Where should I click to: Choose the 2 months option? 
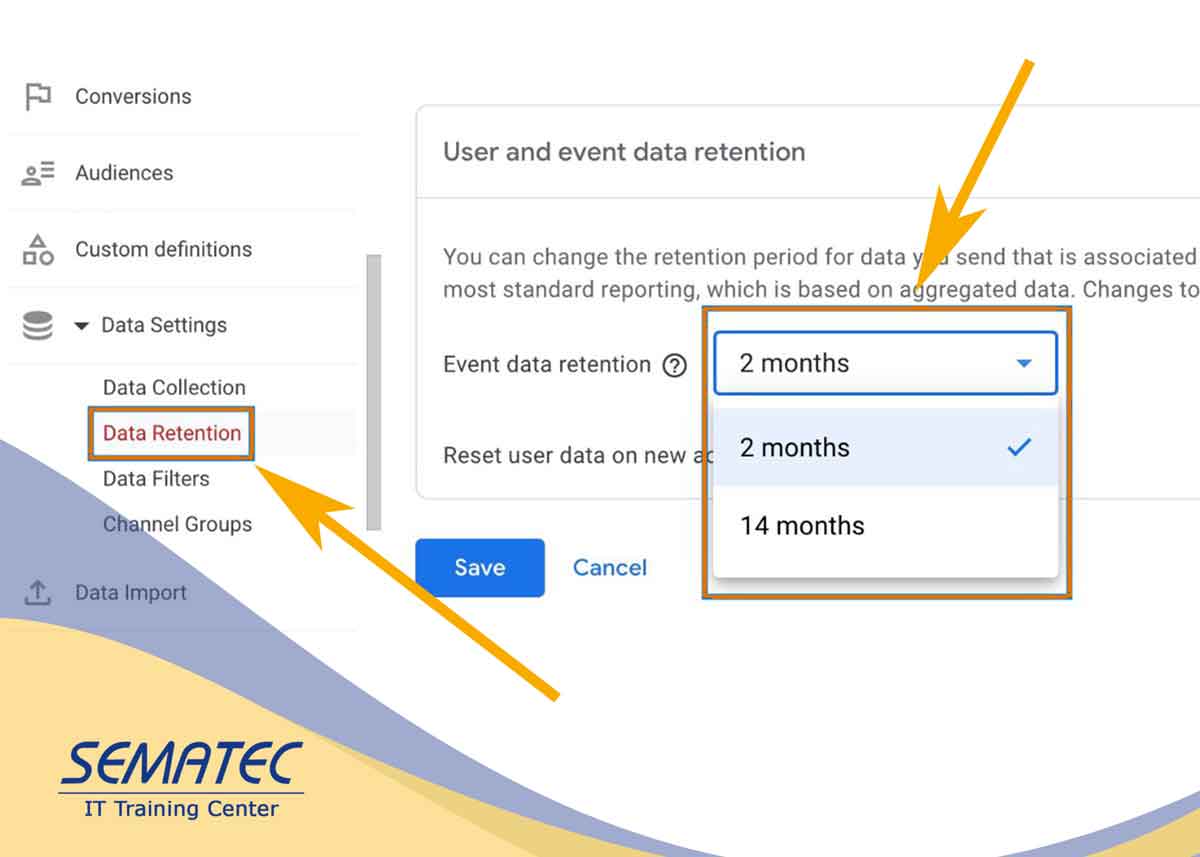885,447
